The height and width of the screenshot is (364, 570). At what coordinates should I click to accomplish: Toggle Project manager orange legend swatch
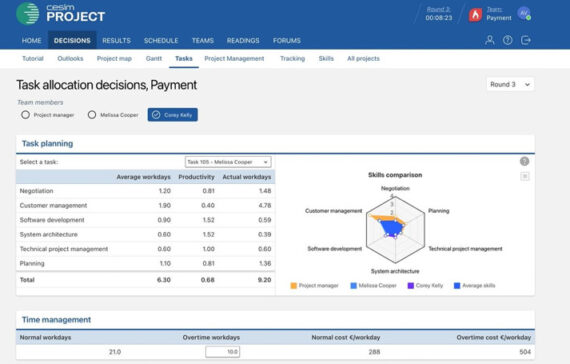[293, 285]
